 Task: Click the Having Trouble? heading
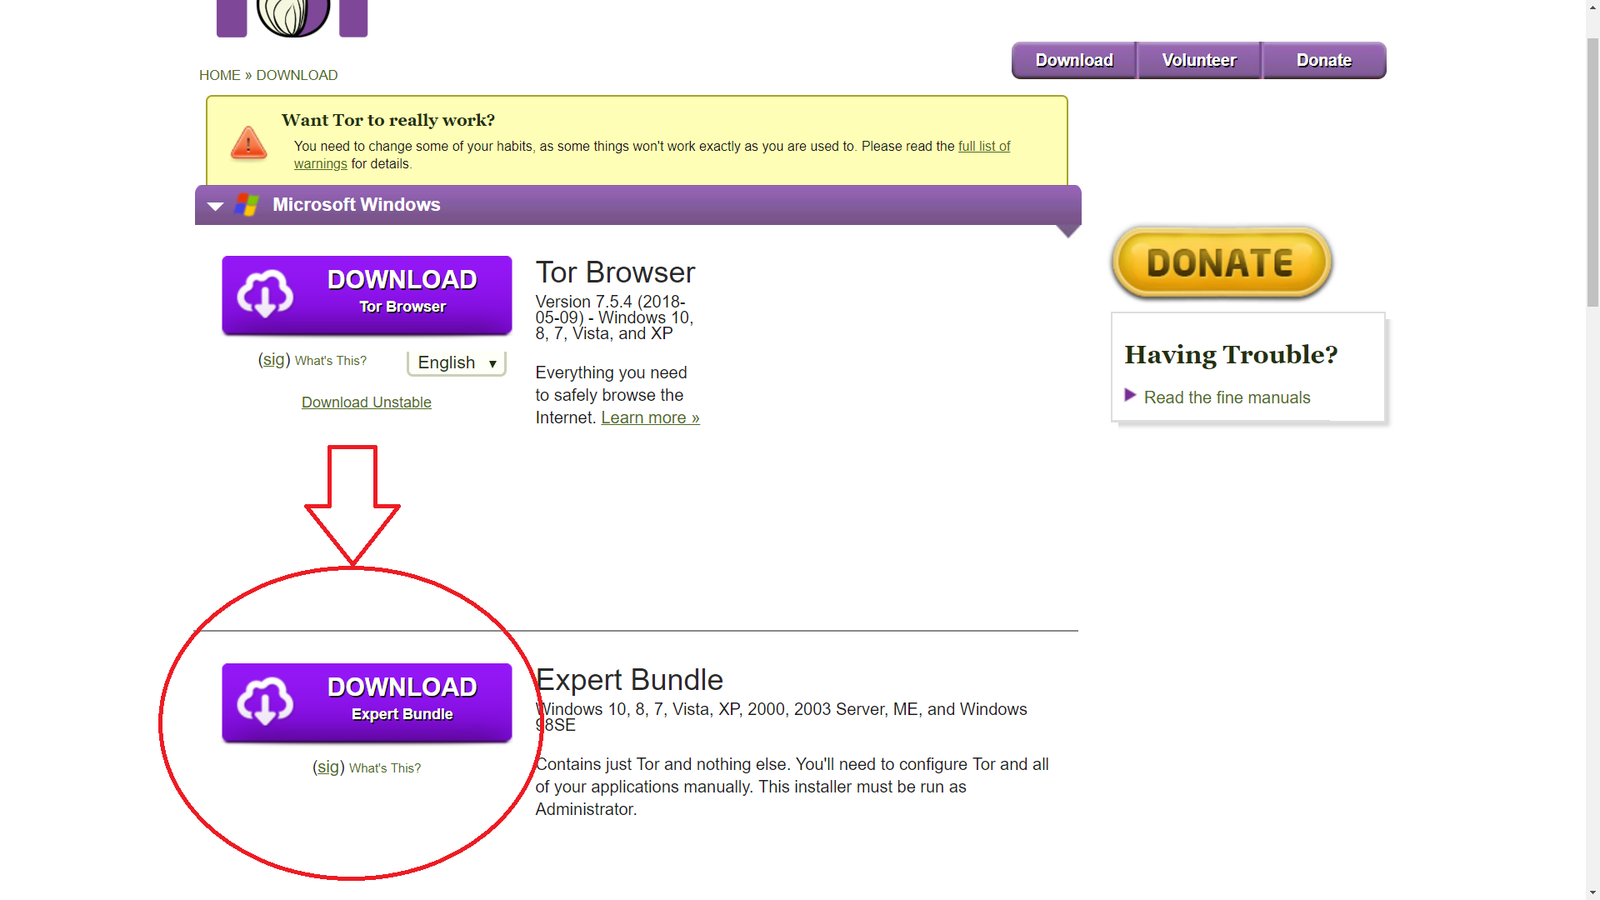(1231, 355)
